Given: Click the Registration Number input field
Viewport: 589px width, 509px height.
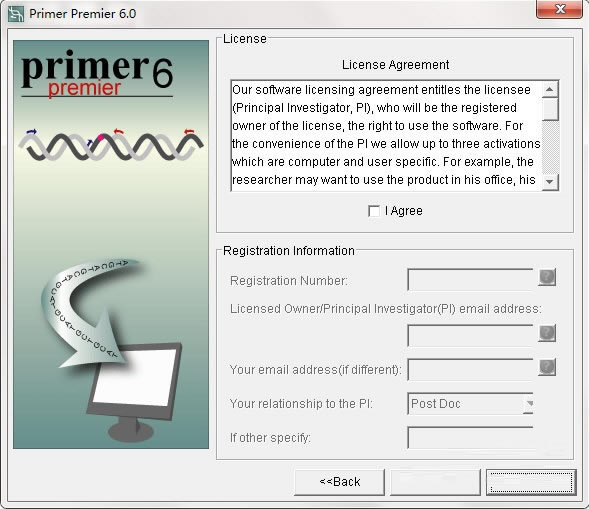Looking at the screenshot, I should [x=470, y=279].
